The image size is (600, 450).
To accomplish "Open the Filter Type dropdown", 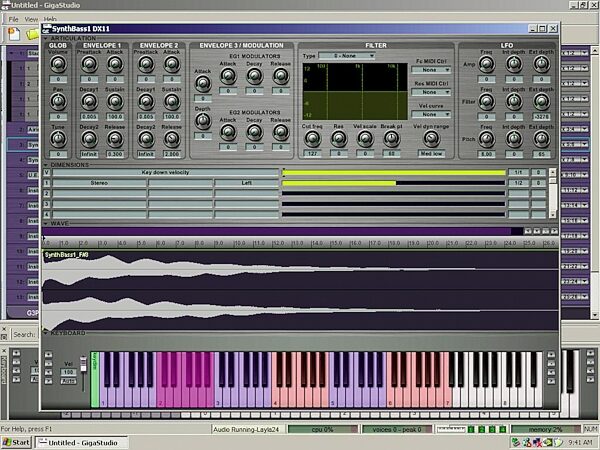I will [x=347, y=56].
